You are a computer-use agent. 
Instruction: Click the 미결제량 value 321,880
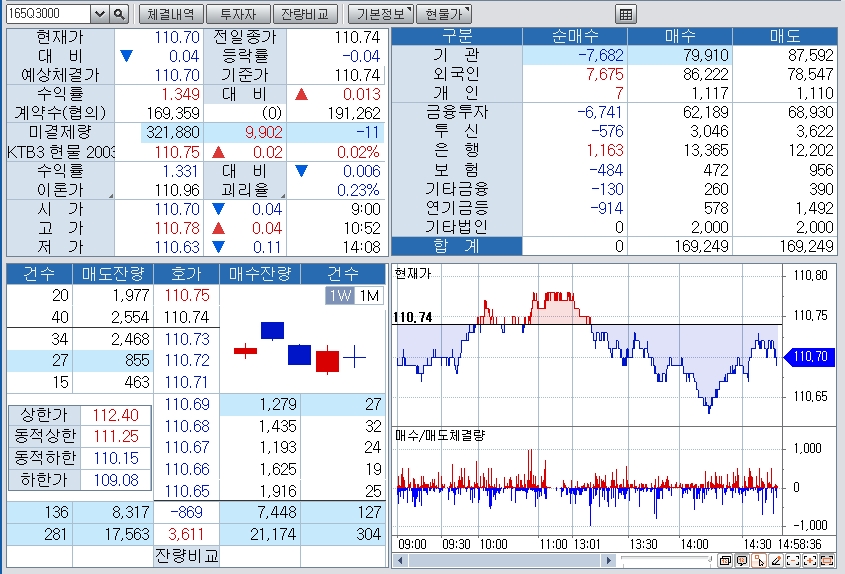click(x=173, y=132)
